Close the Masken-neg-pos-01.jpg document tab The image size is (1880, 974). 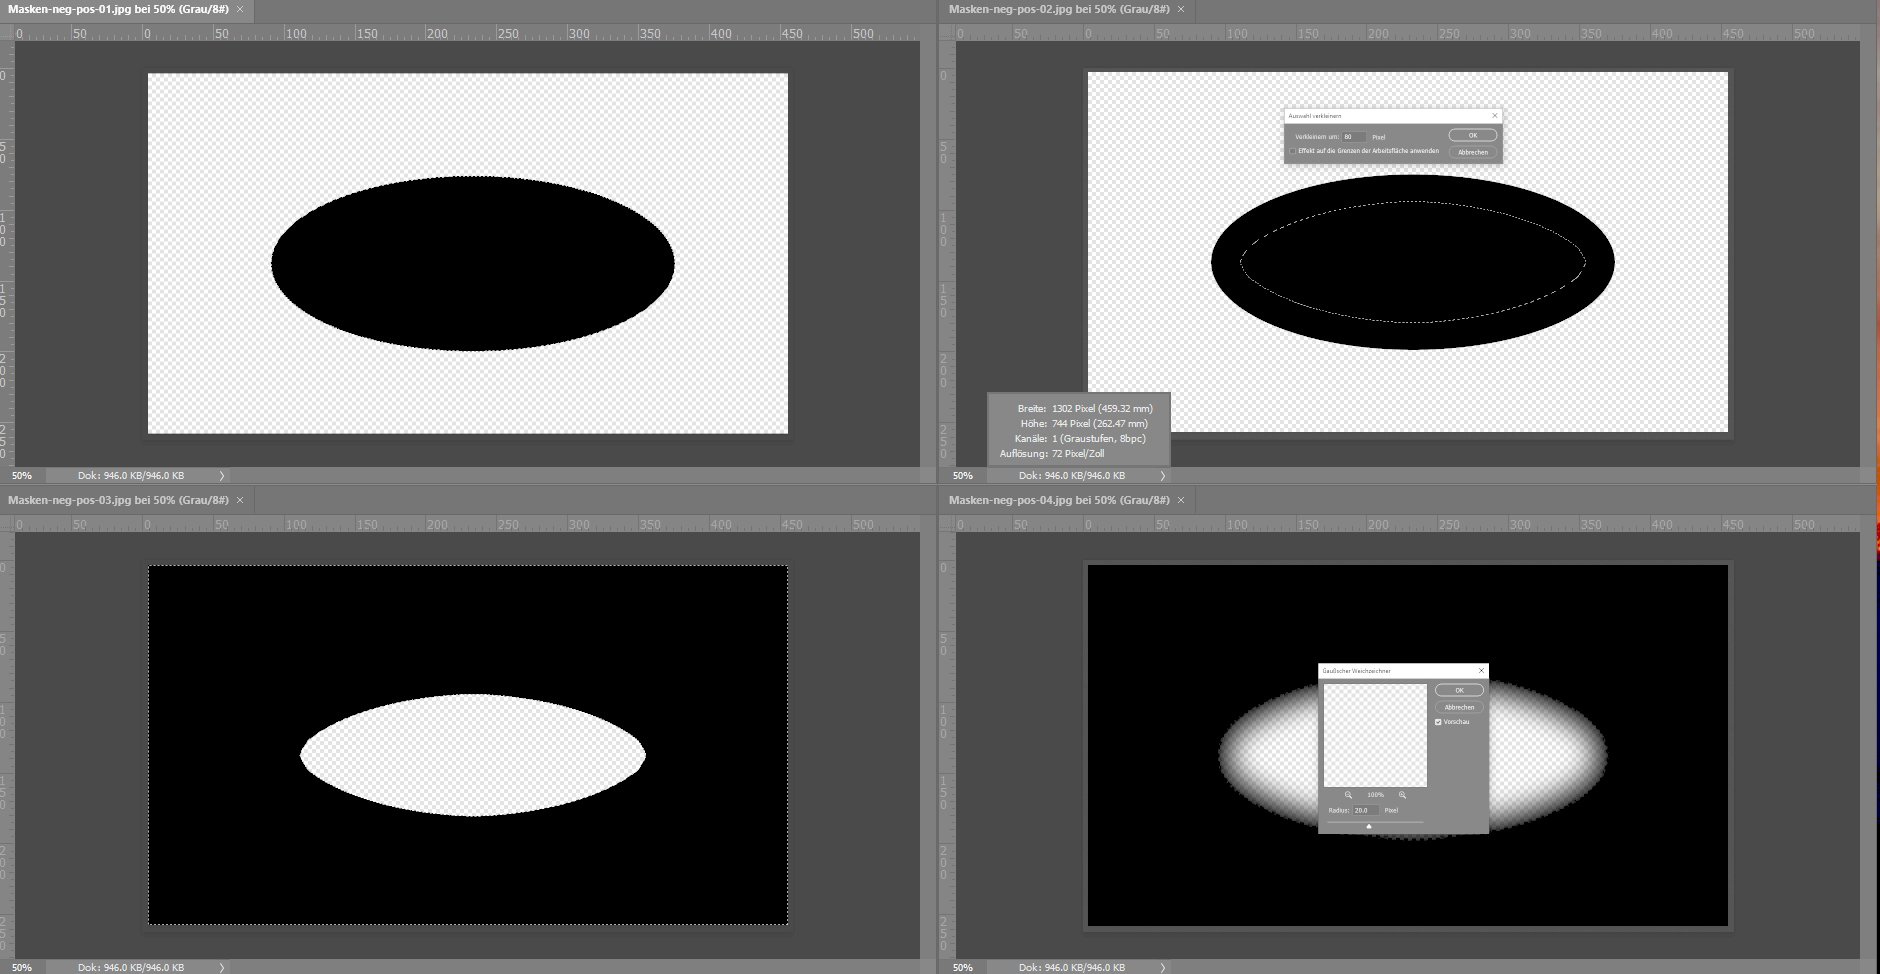(240, 9)
